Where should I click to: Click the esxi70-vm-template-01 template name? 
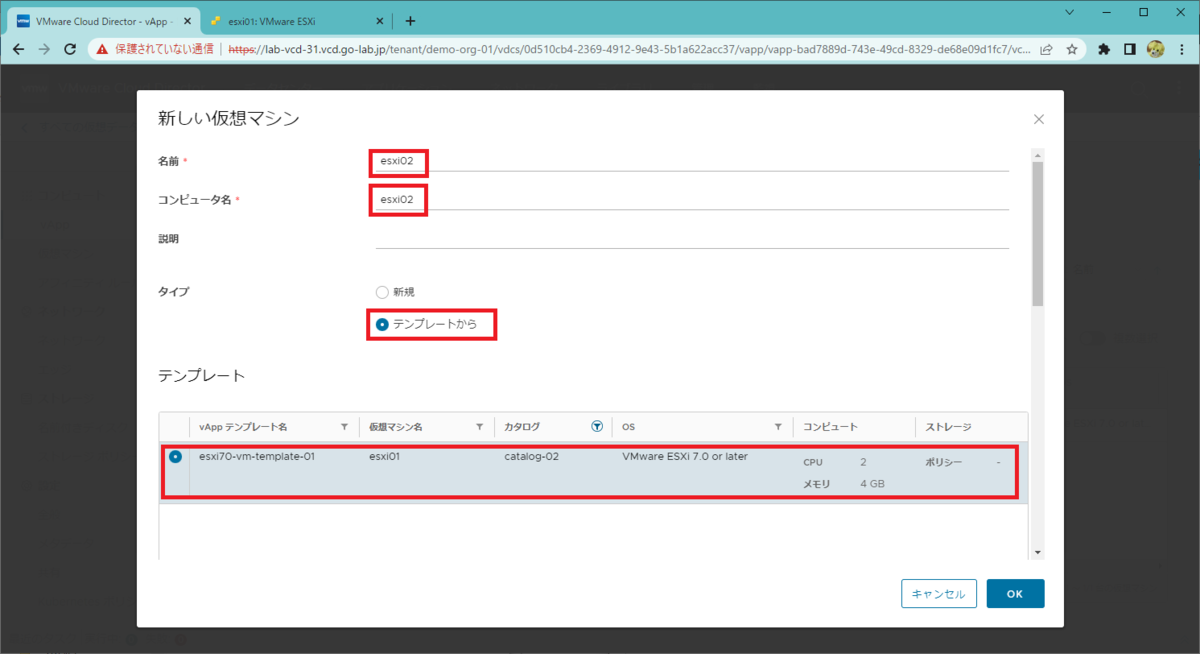pyautogui.click(x=257, y=457)
